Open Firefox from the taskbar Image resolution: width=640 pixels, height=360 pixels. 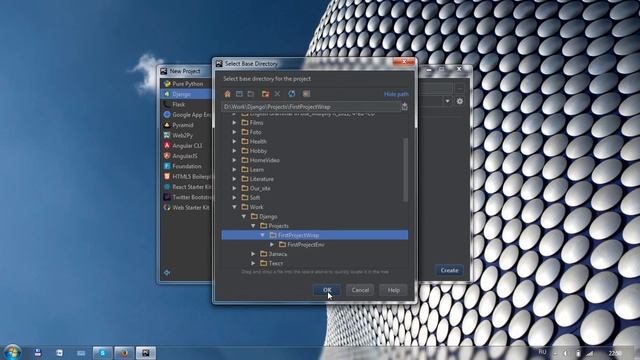(x=124, y=353)
